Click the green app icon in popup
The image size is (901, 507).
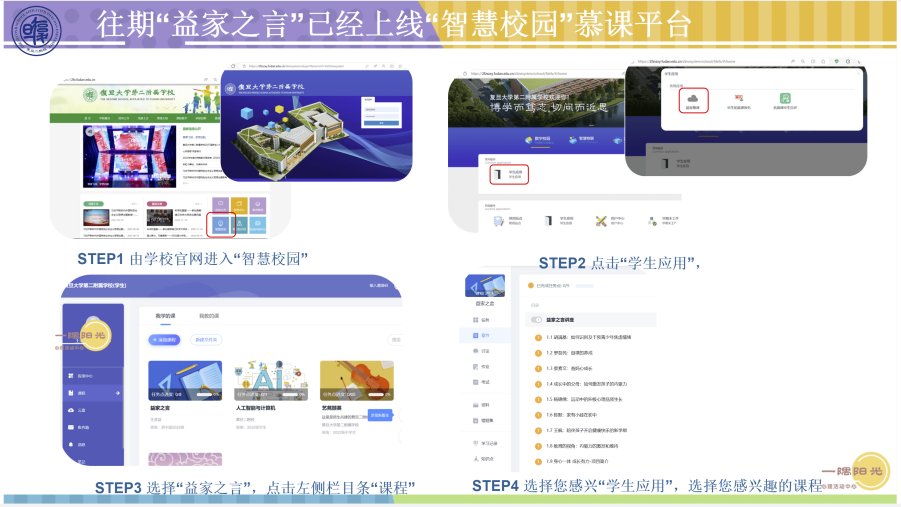(786, 99)
